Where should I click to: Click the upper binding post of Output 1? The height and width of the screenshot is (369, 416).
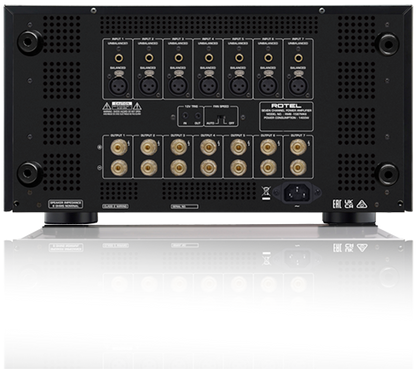[x=119, y=147]
